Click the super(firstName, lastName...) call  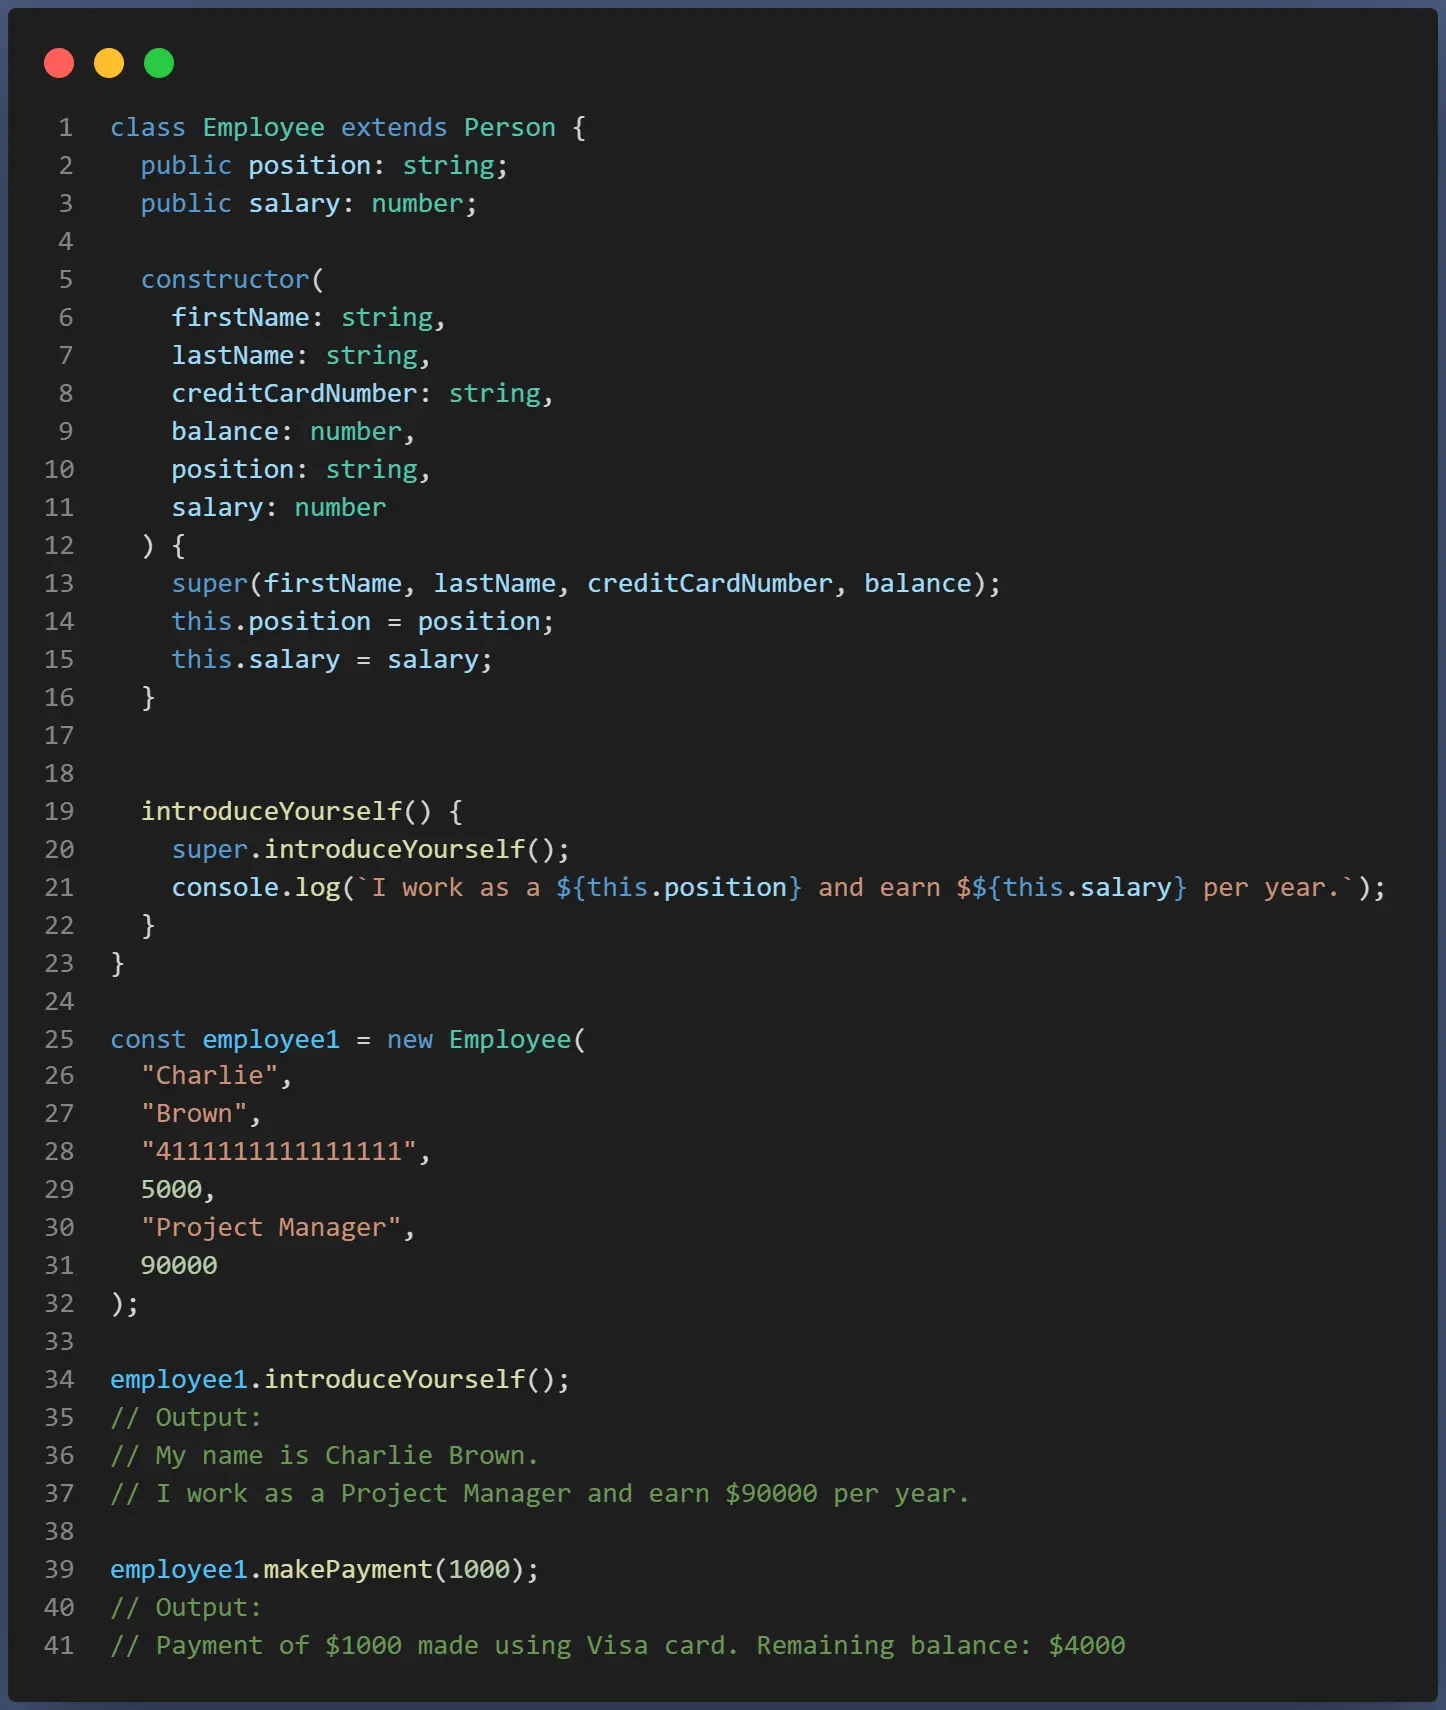586,584
